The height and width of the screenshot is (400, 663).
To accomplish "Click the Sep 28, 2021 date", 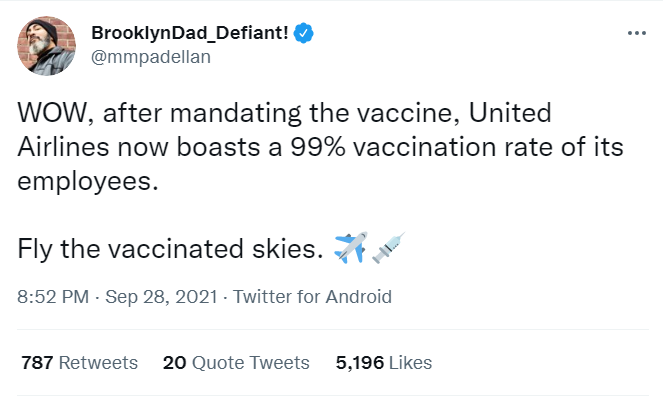I will click(x=164, y=296).
